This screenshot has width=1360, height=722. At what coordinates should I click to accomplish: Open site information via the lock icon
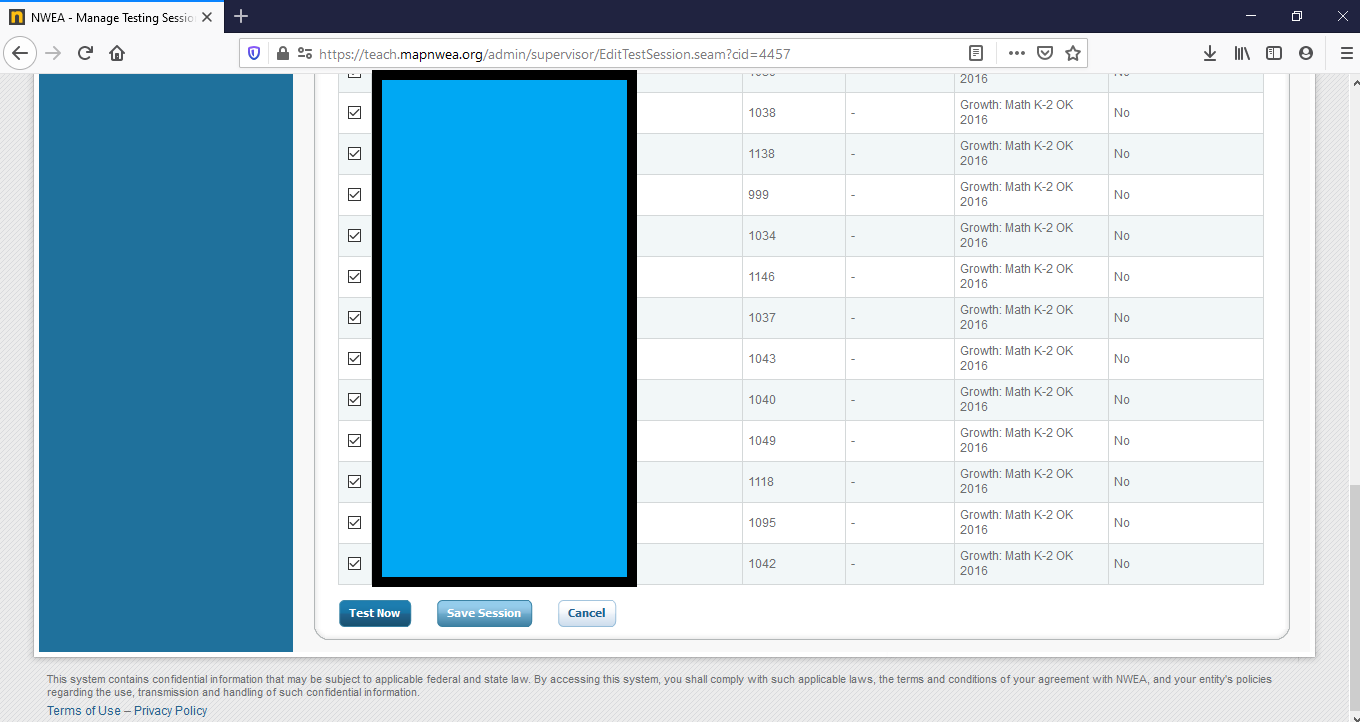coord(283,52)
